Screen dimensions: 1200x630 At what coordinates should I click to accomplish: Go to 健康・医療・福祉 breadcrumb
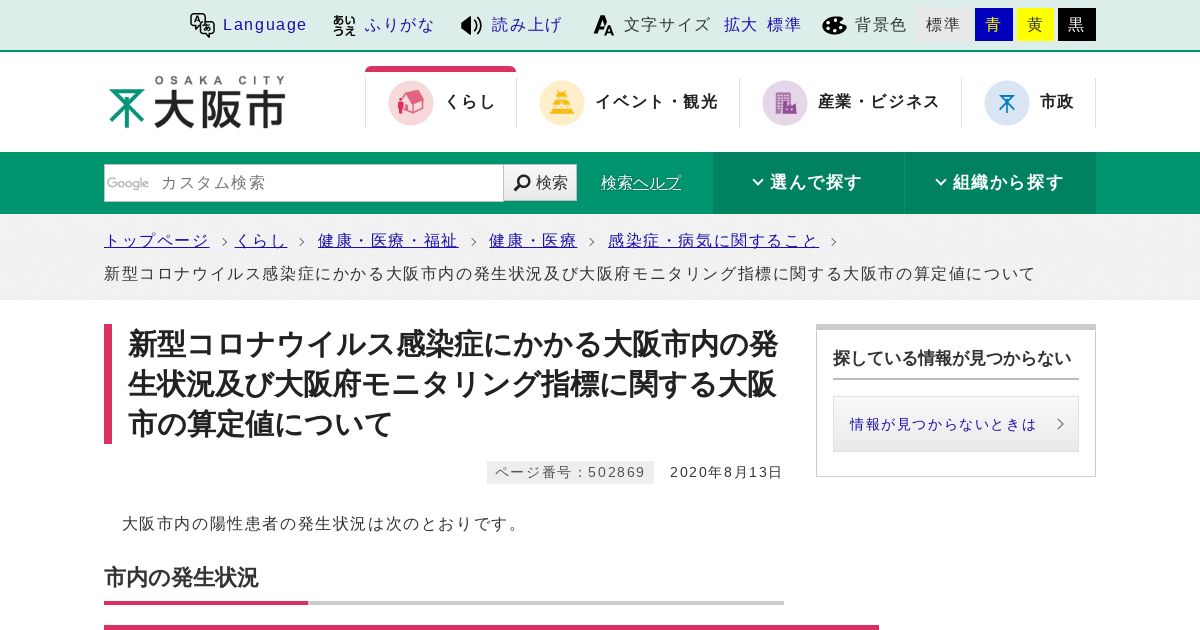(x=388, y=241)
